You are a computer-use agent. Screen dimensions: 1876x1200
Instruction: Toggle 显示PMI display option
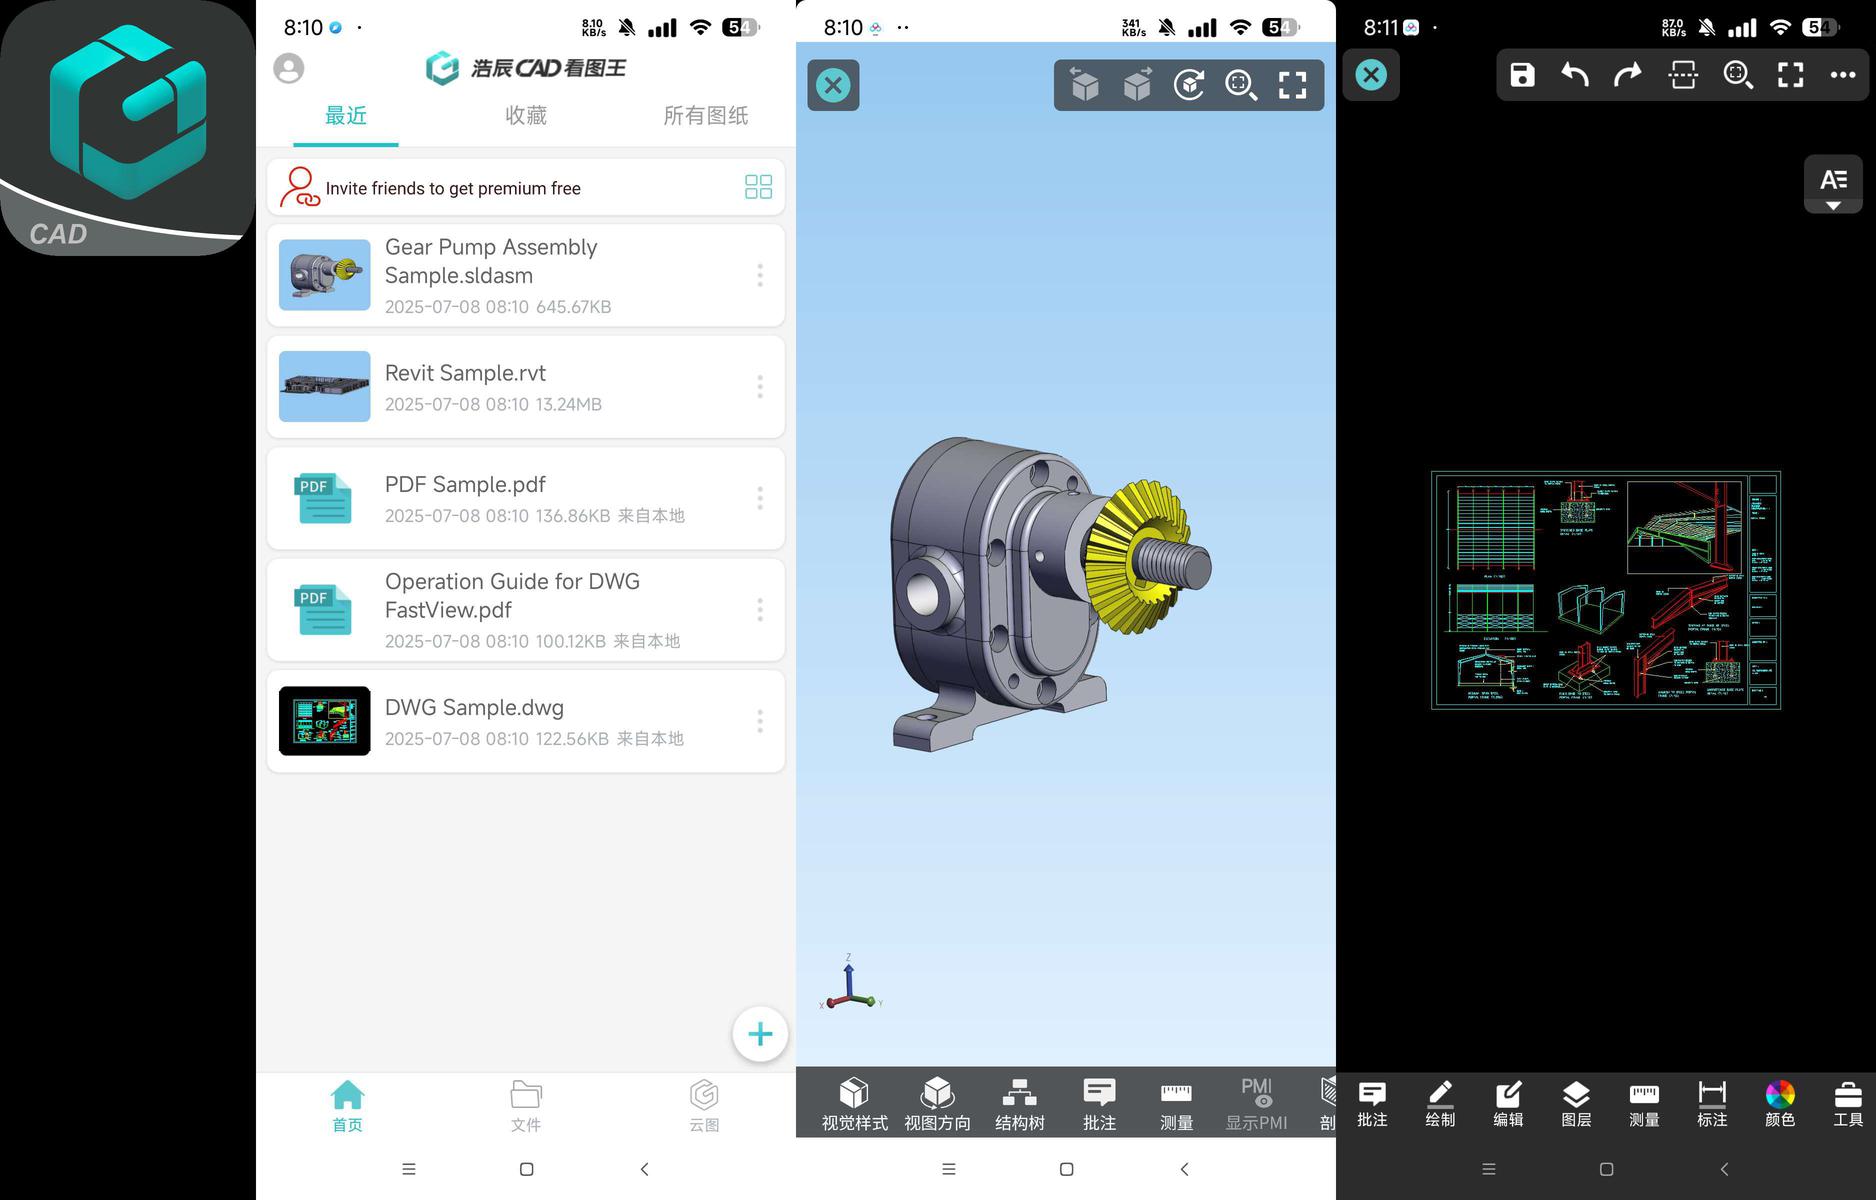(1256, 1103)
